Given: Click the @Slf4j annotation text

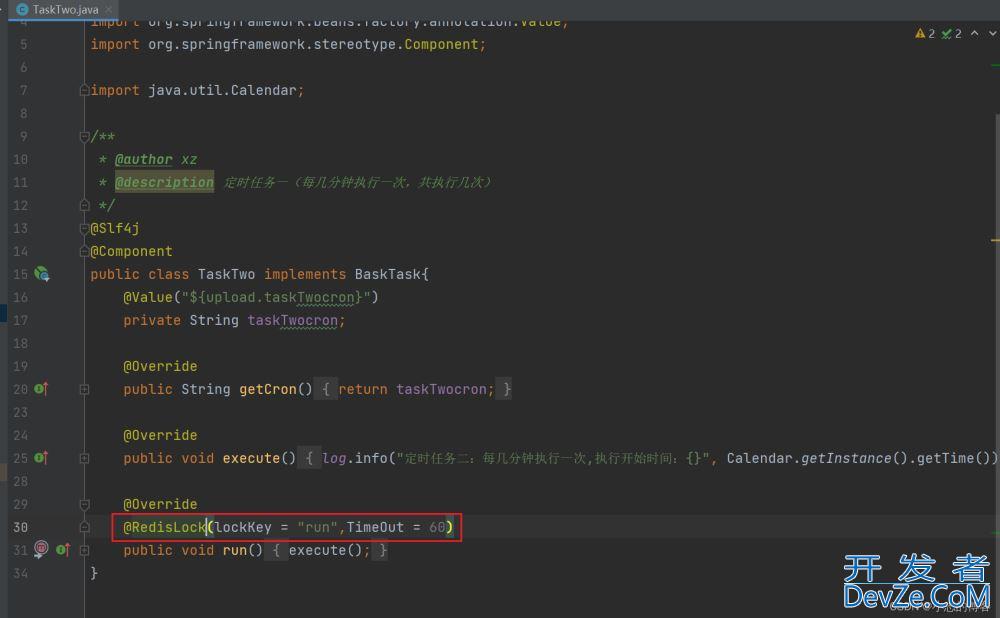Looking at the screenshot, I should pyautogui.click(x=115, y=228).
